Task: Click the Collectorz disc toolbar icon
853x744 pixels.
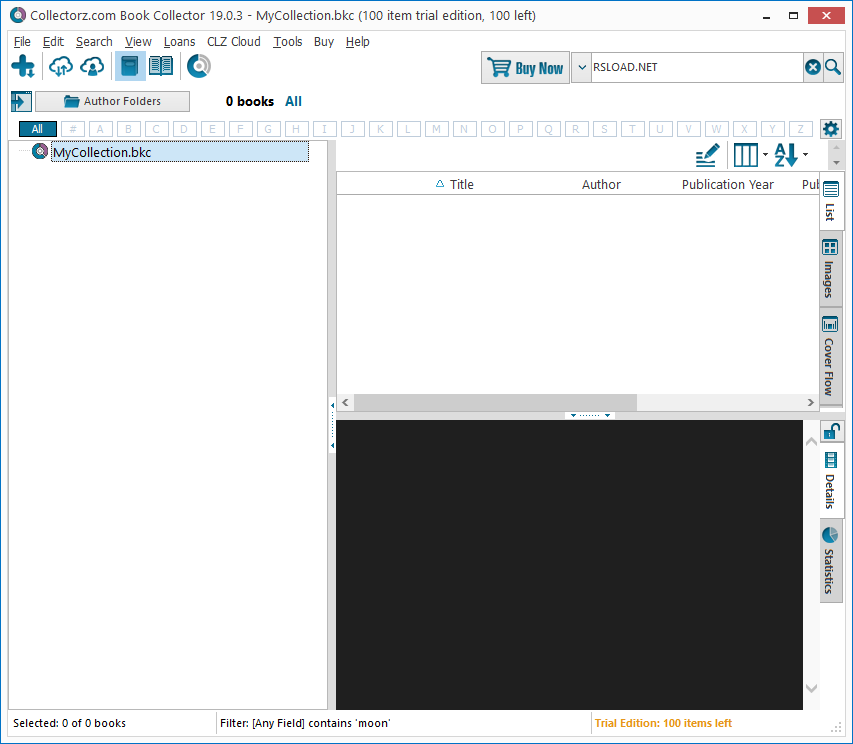Action: 199,66
